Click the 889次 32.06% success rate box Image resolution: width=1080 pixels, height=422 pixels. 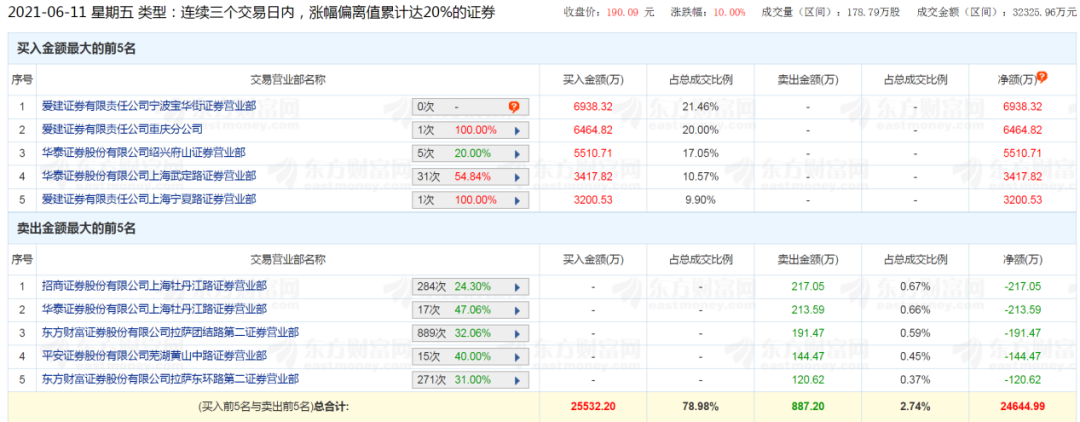[x=470, y=333]
